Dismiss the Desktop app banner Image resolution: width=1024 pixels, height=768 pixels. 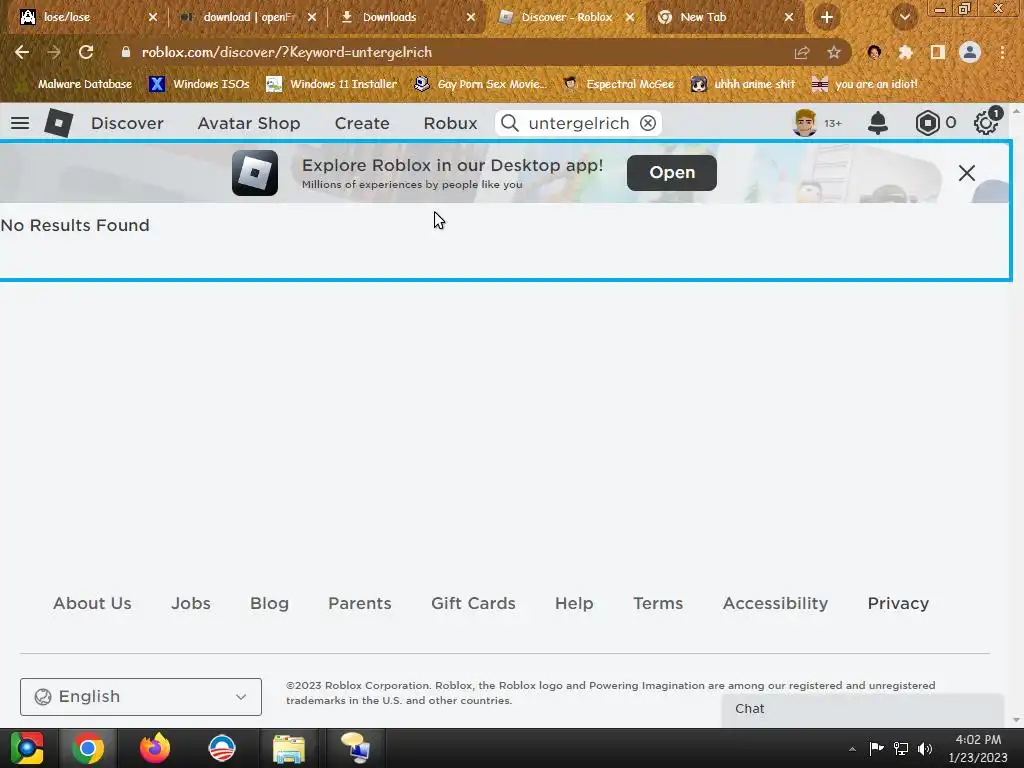tap(967, 173)
